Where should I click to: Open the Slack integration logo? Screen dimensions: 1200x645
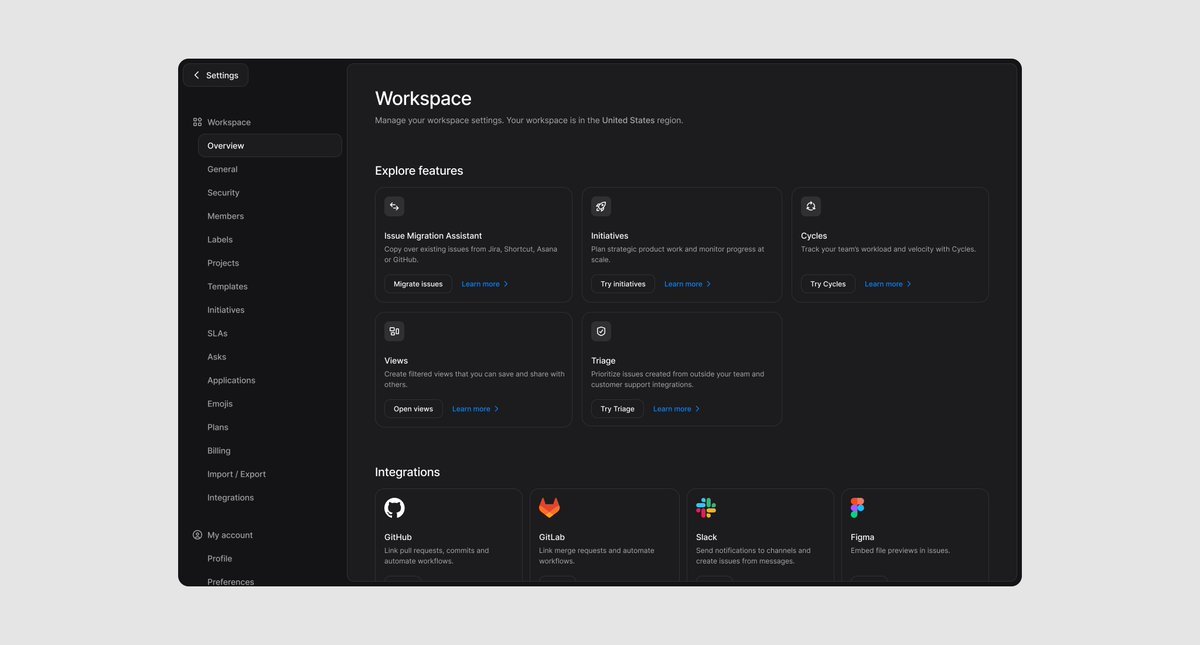(706, 508)
